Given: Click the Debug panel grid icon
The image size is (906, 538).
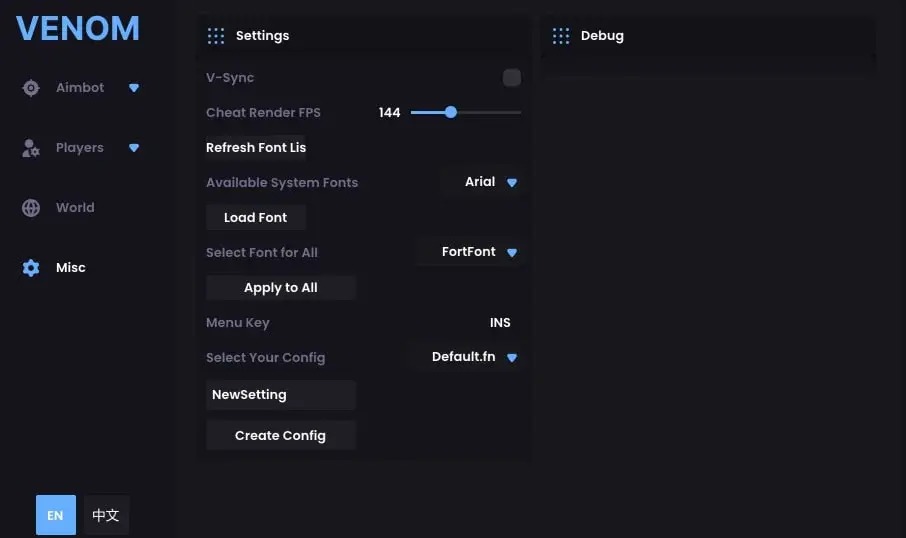Looking at the screenshot, I should point(561,36).
